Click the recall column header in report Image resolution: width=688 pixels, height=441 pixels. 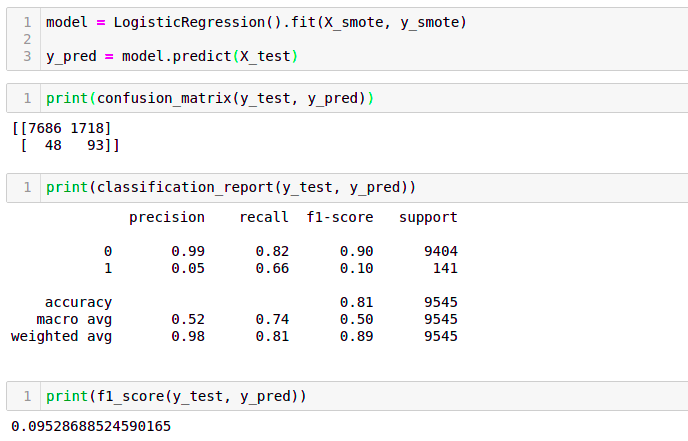point(264,217)
